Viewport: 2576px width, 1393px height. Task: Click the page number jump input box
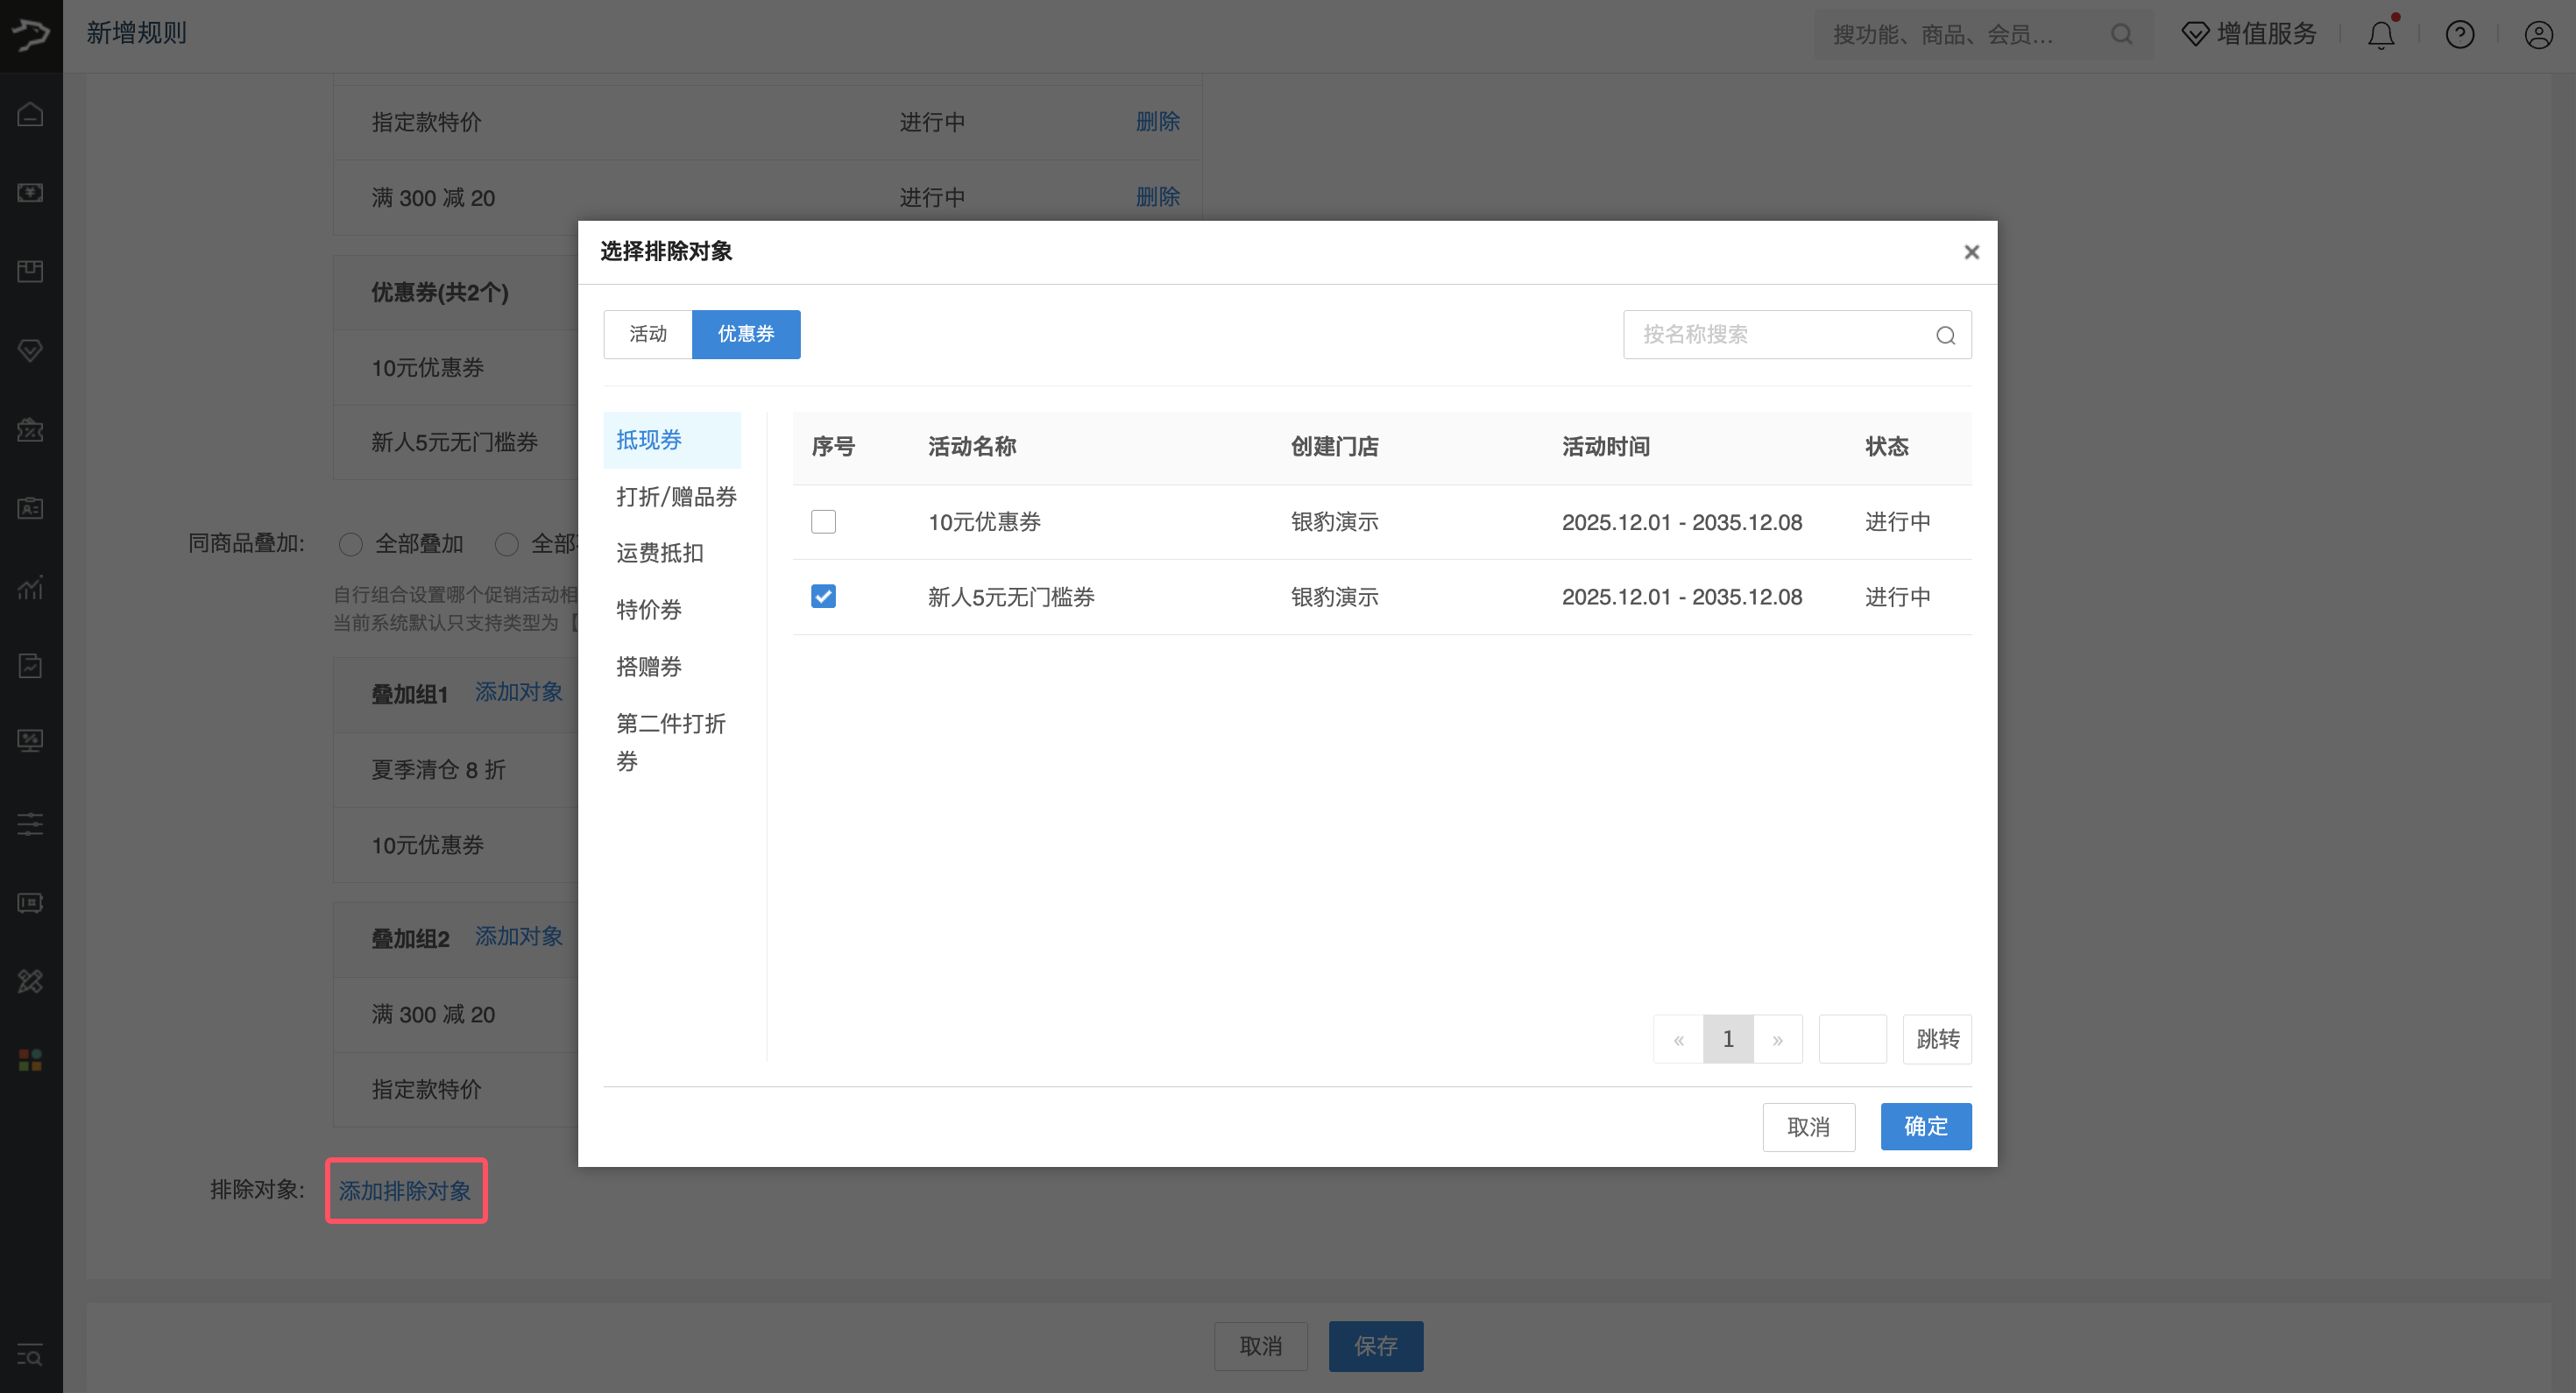[1852, 1039]
